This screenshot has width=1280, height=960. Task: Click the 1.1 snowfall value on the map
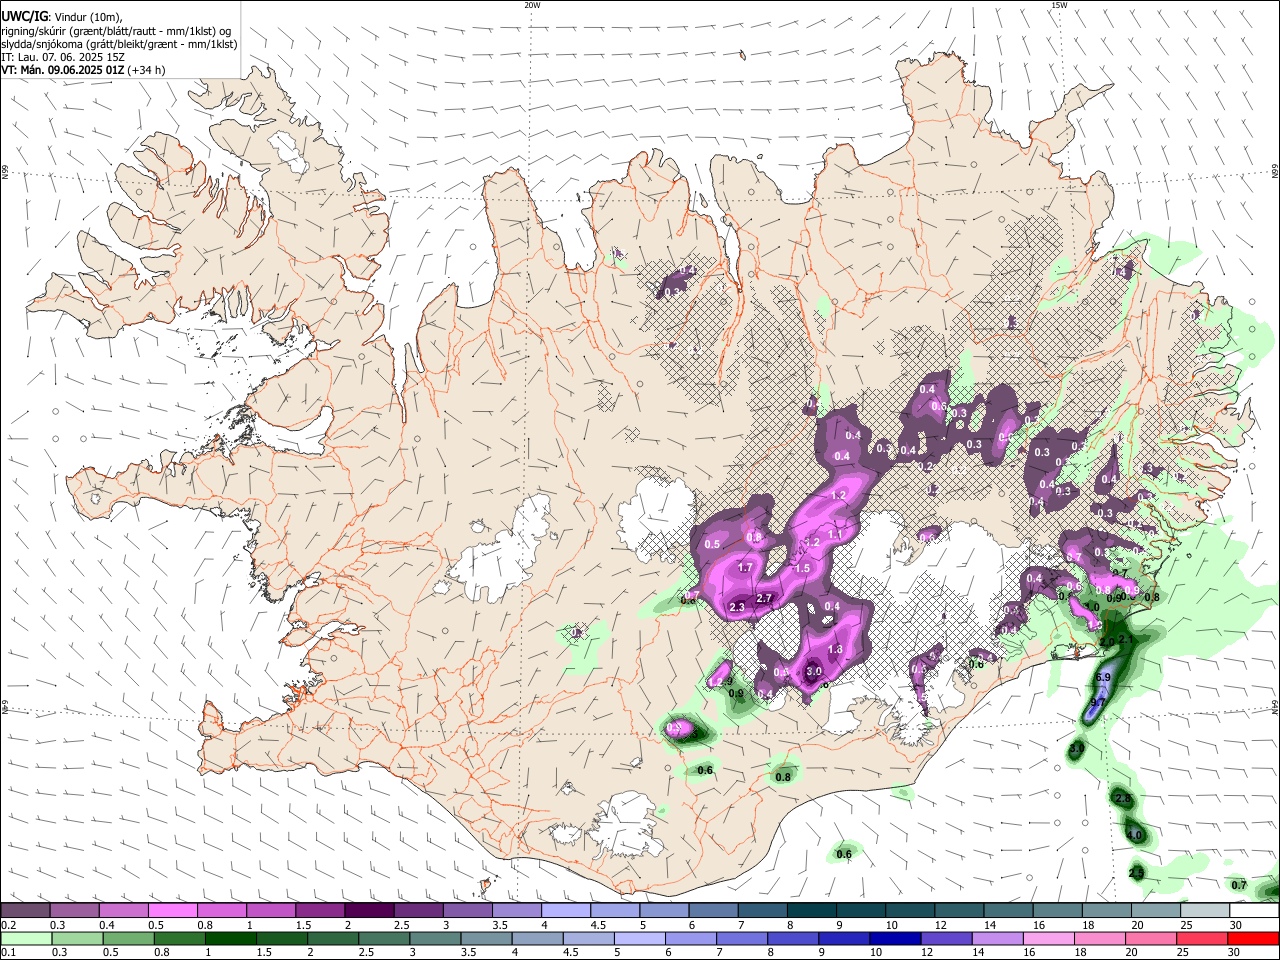click(x=835, y=535)
